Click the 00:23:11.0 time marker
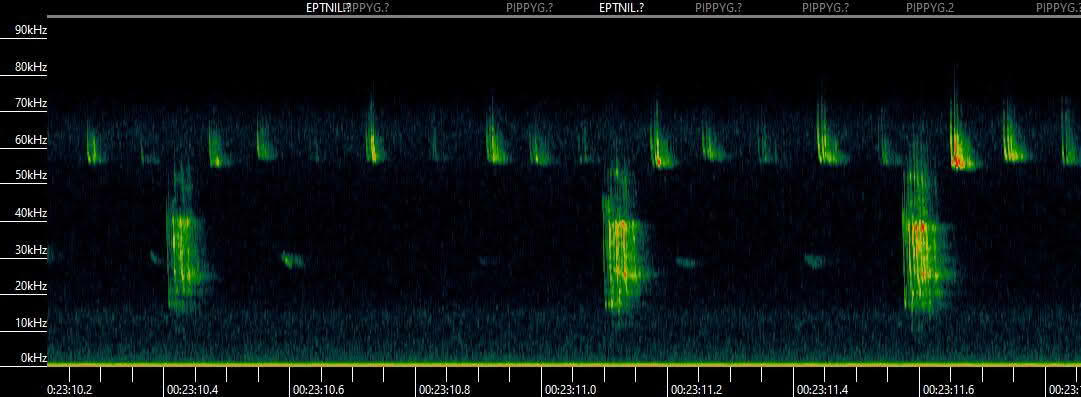The height and width of the screenshot is (397, 1081). (571, 389)
